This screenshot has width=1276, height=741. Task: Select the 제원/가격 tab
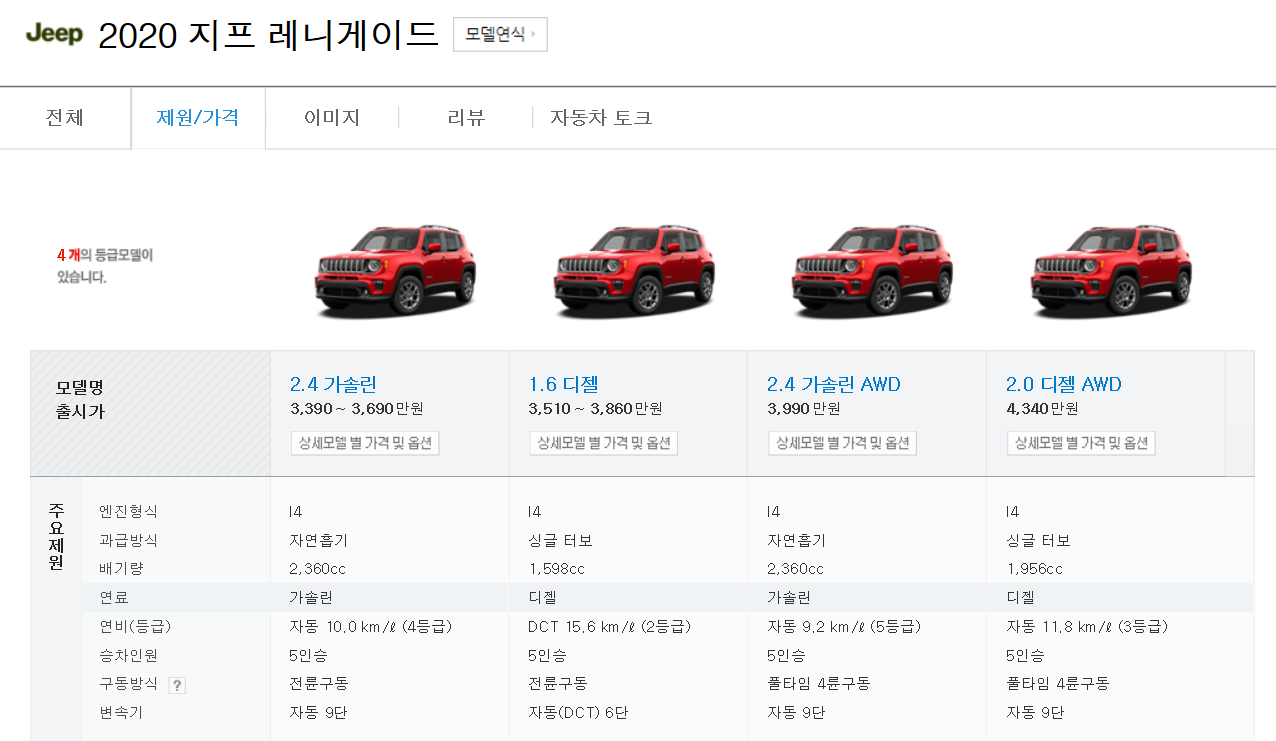[x=198, y=118]
